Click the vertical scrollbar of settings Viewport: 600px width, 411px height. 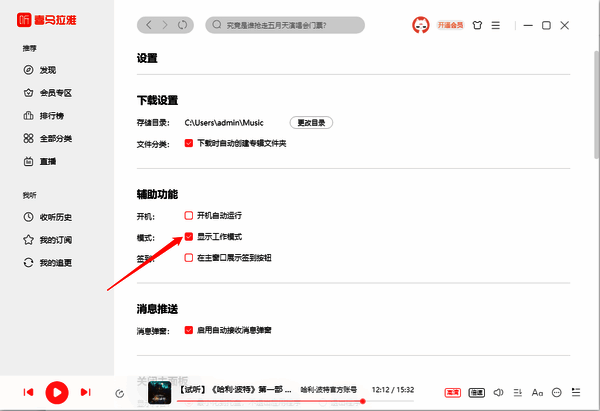click(x=596, y=104)
